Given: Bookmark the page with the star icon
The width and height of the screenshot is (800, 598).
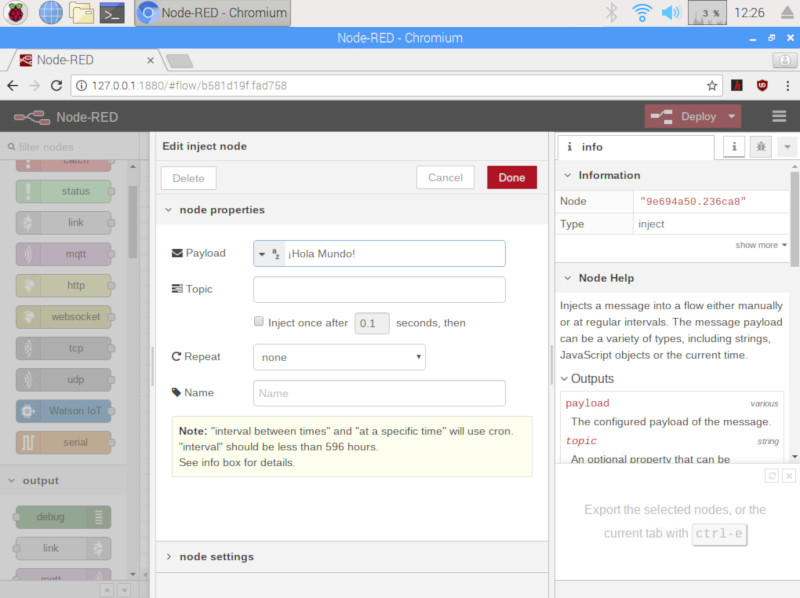Looking at the screenshot, I should 712,86.
